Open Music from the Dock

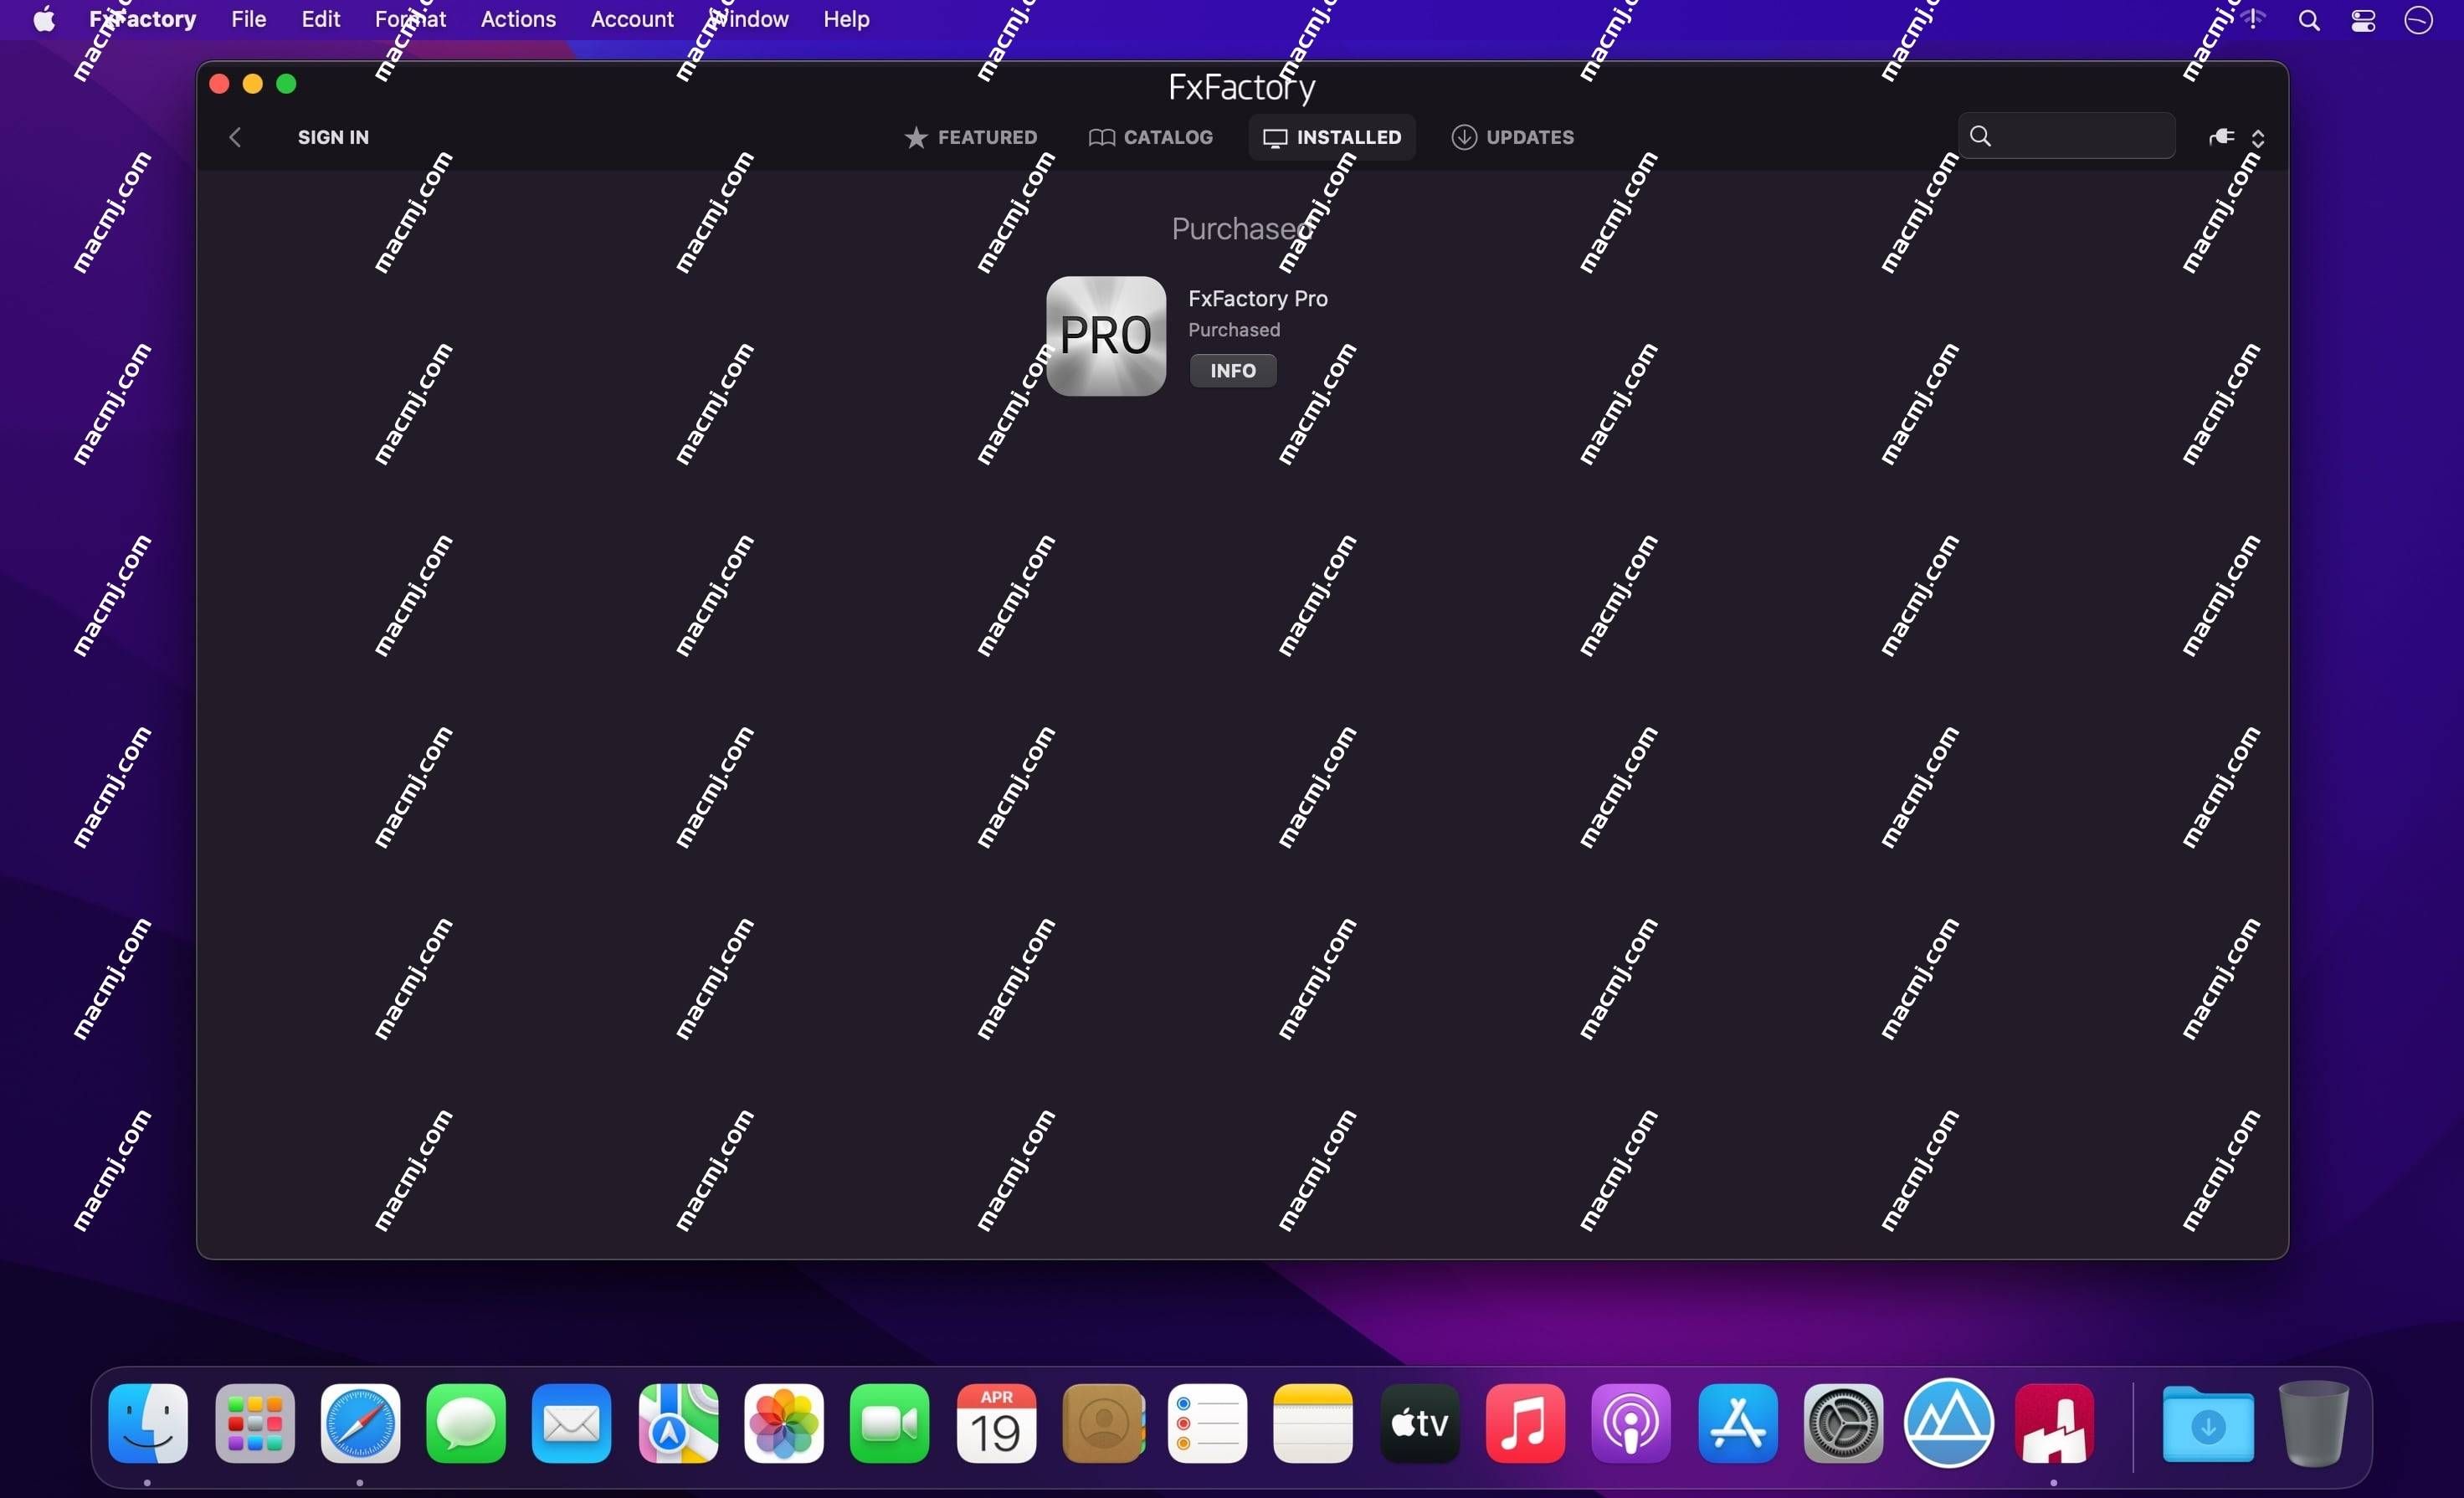[x=1526, y=1424]
